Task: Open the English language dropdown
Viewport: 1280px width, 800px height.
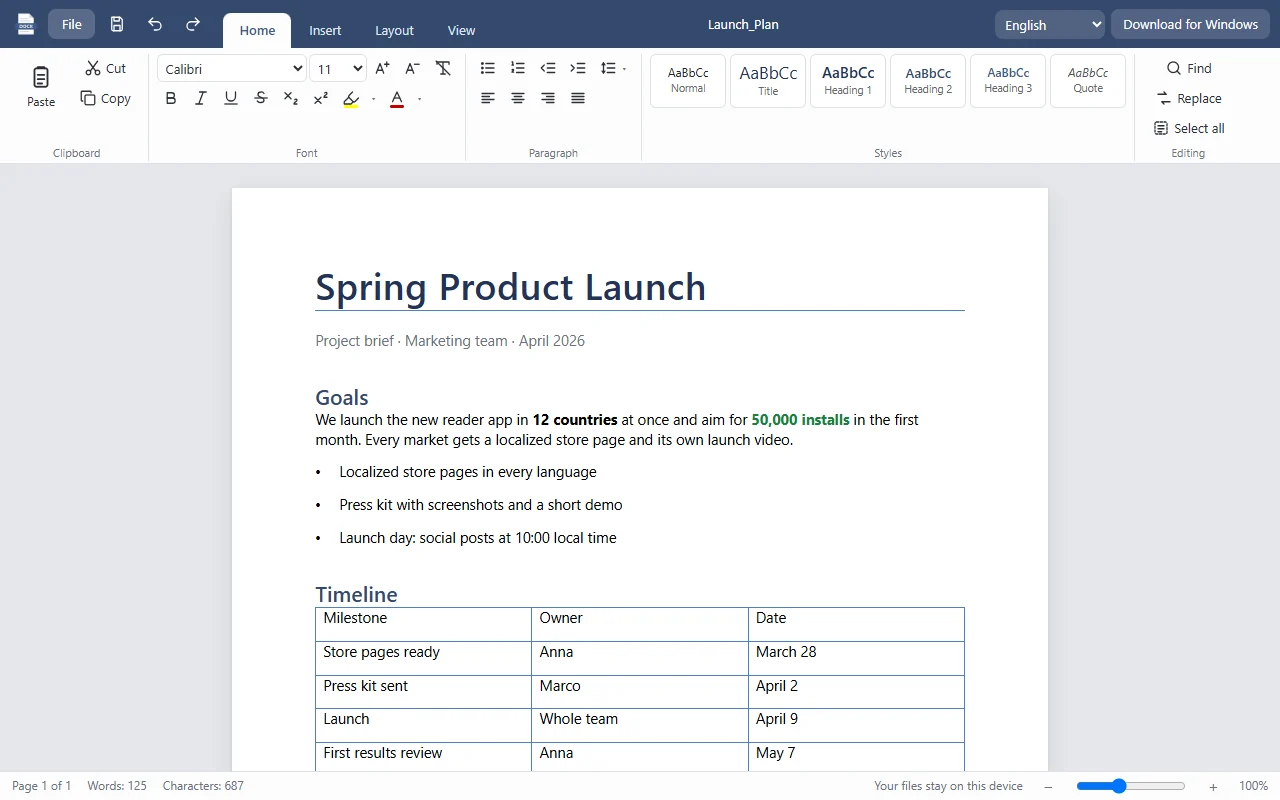Action: (x=1050, y=25)
